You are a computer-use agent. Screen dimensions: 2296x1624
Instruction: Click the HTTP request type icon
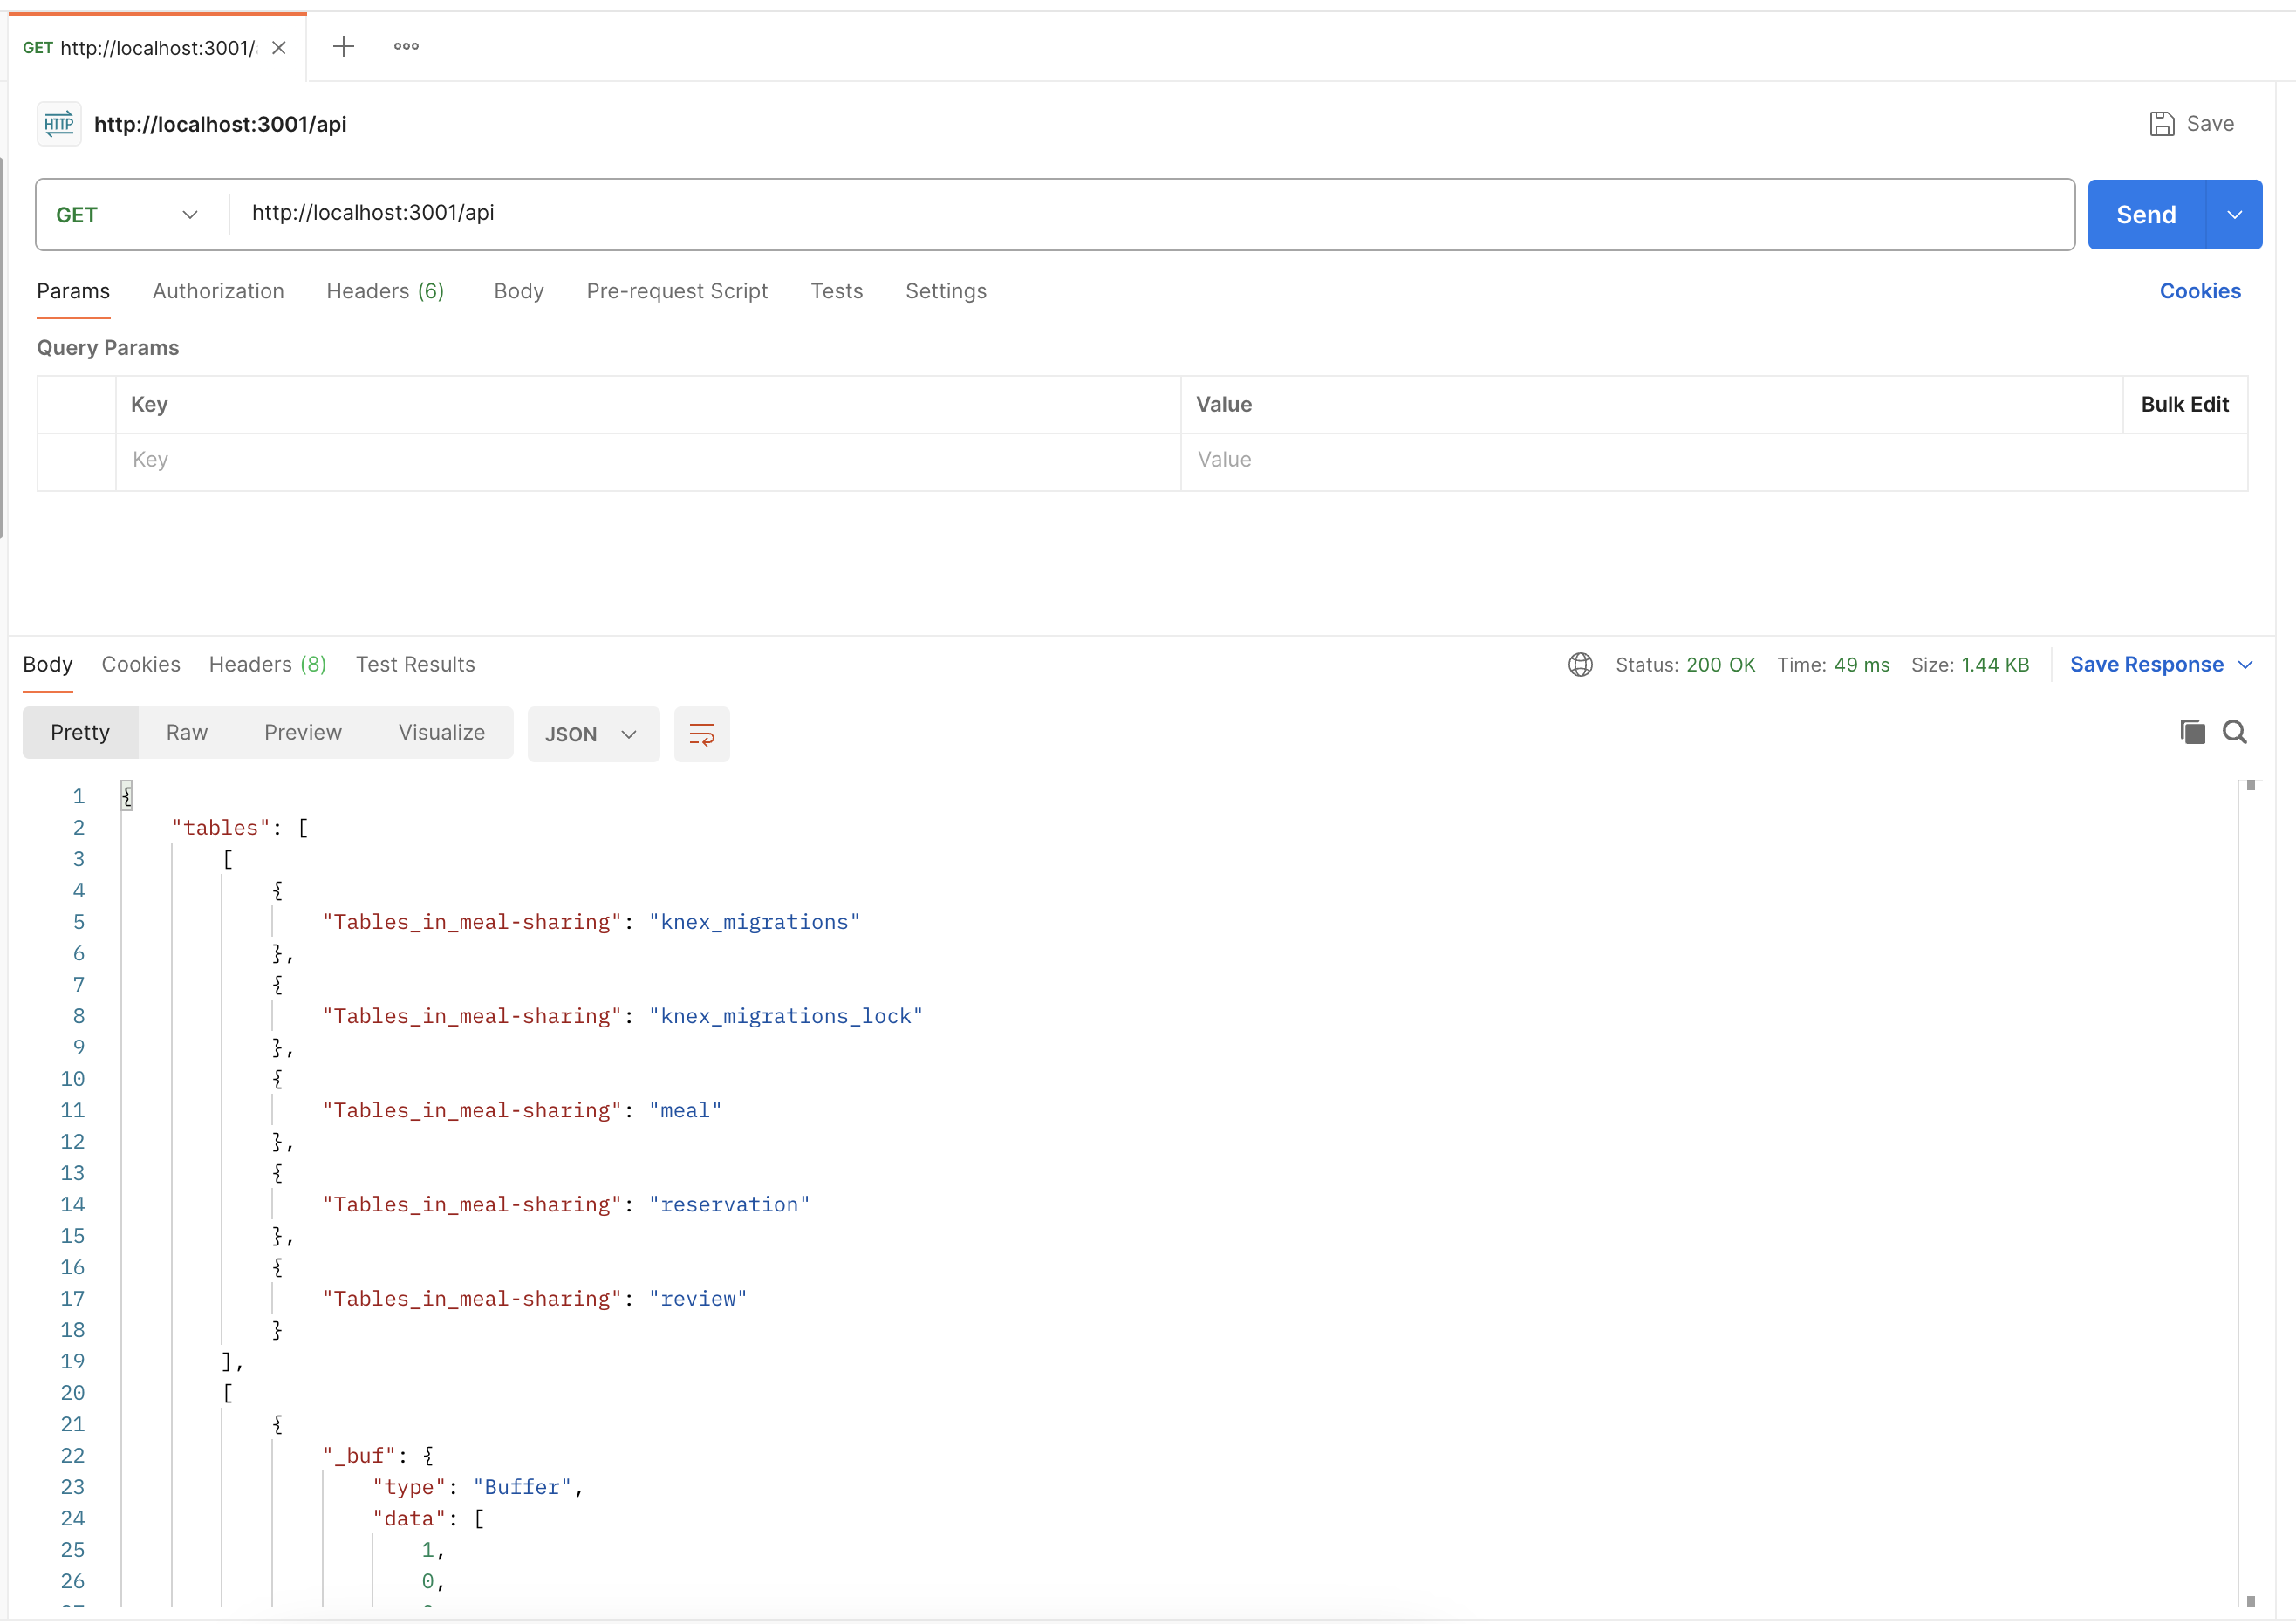[x=59, y=124]
